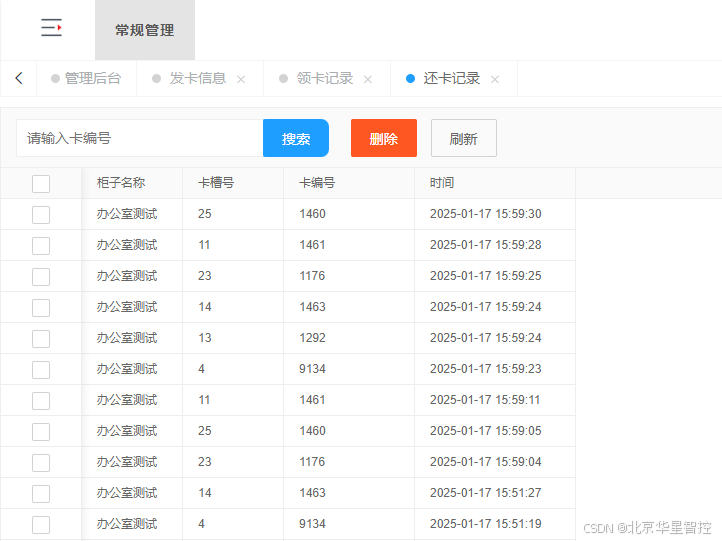The height and width of the screenshot is (541, 722).
Task: Close the 发卡信息 tab
Action: [241, 79]
